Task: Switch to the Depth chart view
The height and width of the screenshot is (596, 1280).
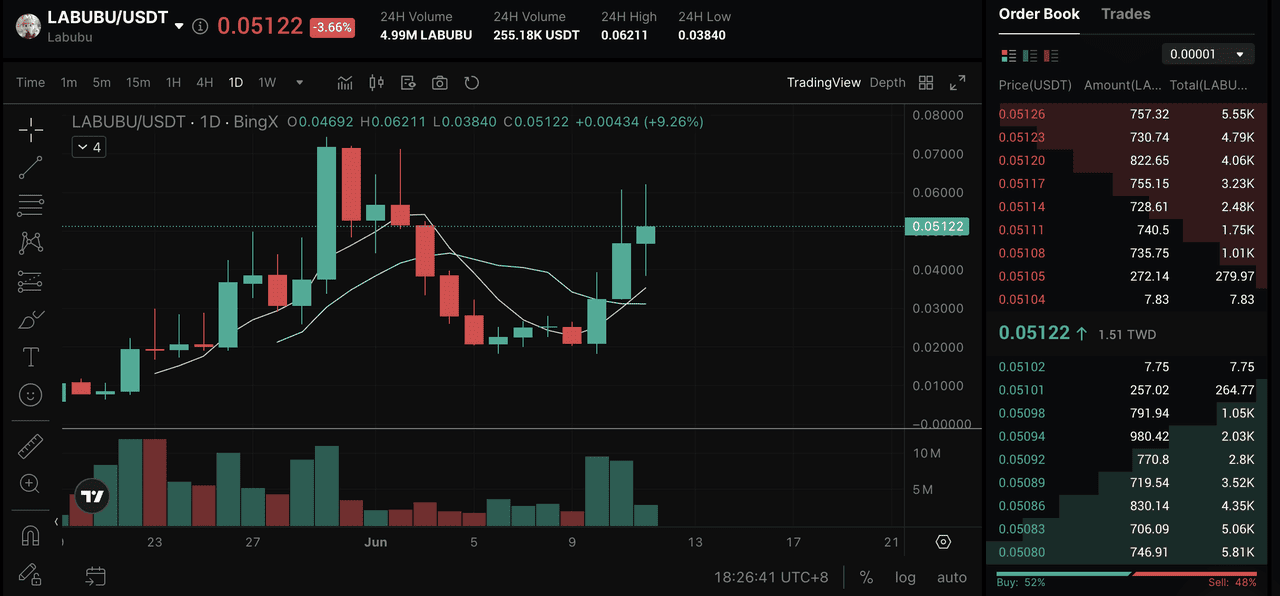Action: 887,83
